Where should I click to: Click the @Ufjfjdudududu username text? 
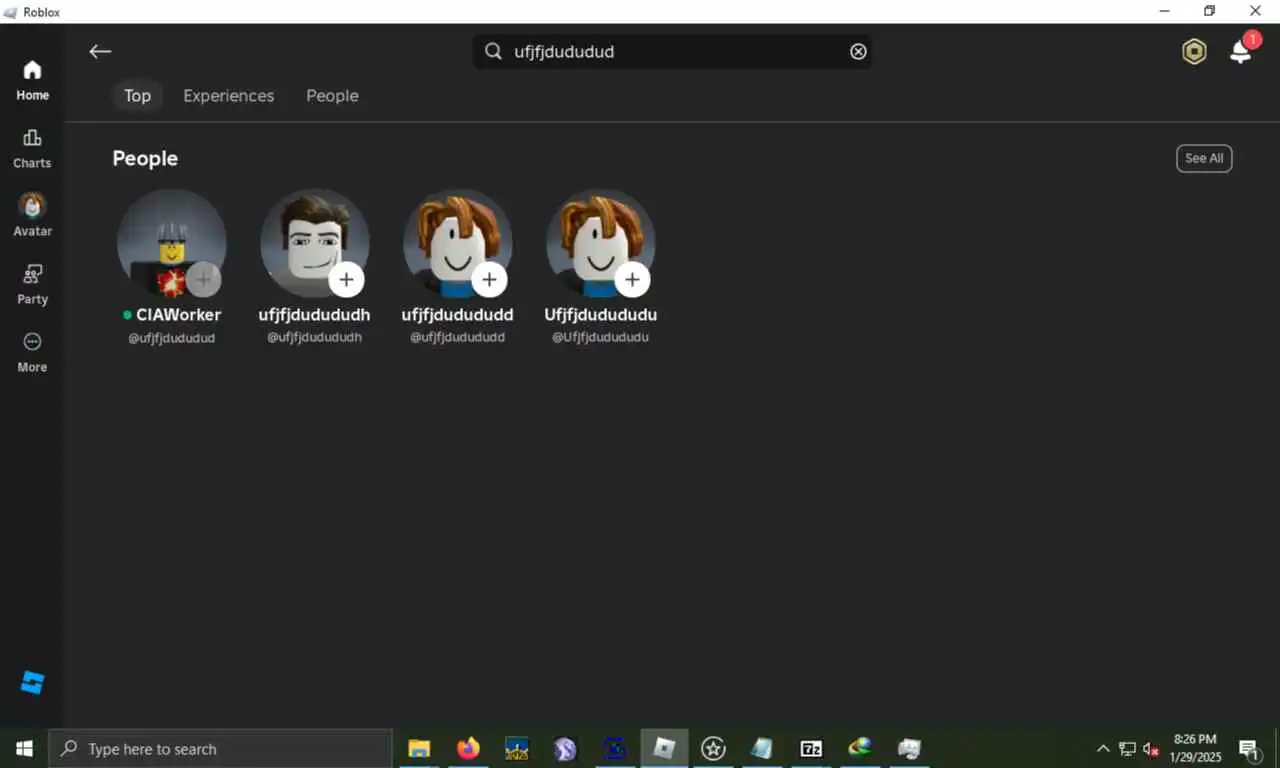[x=600, y=338]
